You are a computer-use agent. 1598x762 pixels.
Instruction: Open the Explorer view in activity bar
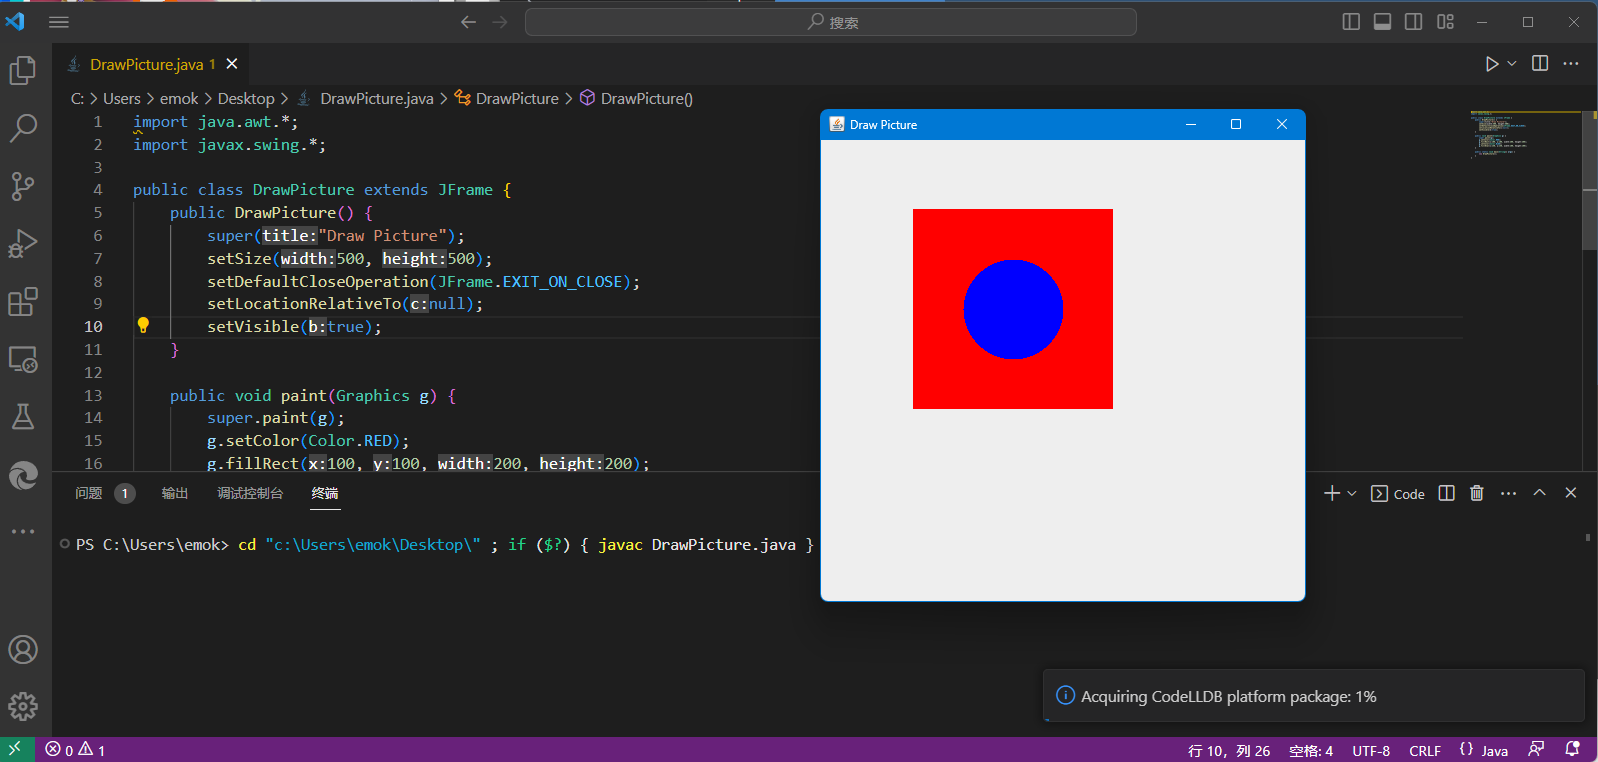click(23, 70)
